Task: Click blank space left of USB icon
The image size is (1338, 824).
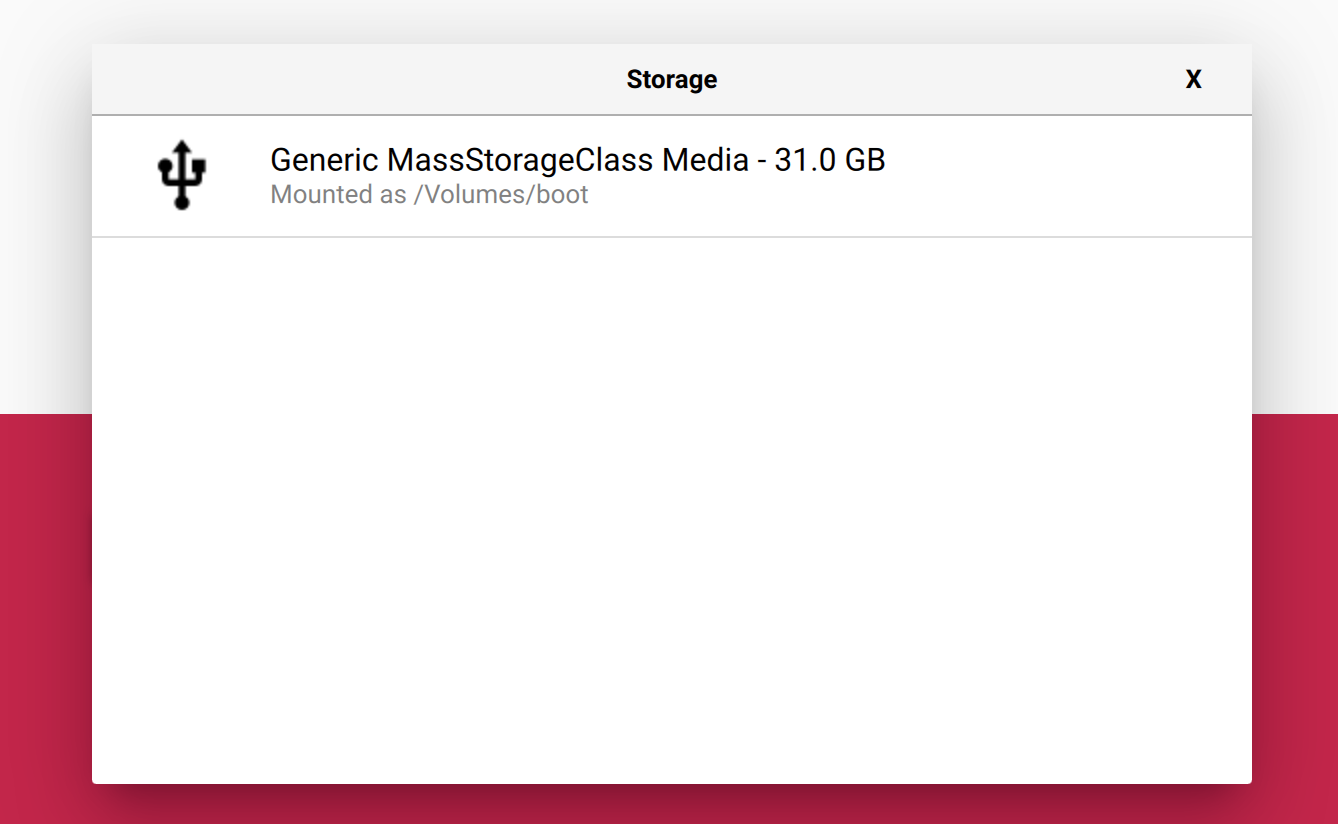Action: click(x=120, y=176)
